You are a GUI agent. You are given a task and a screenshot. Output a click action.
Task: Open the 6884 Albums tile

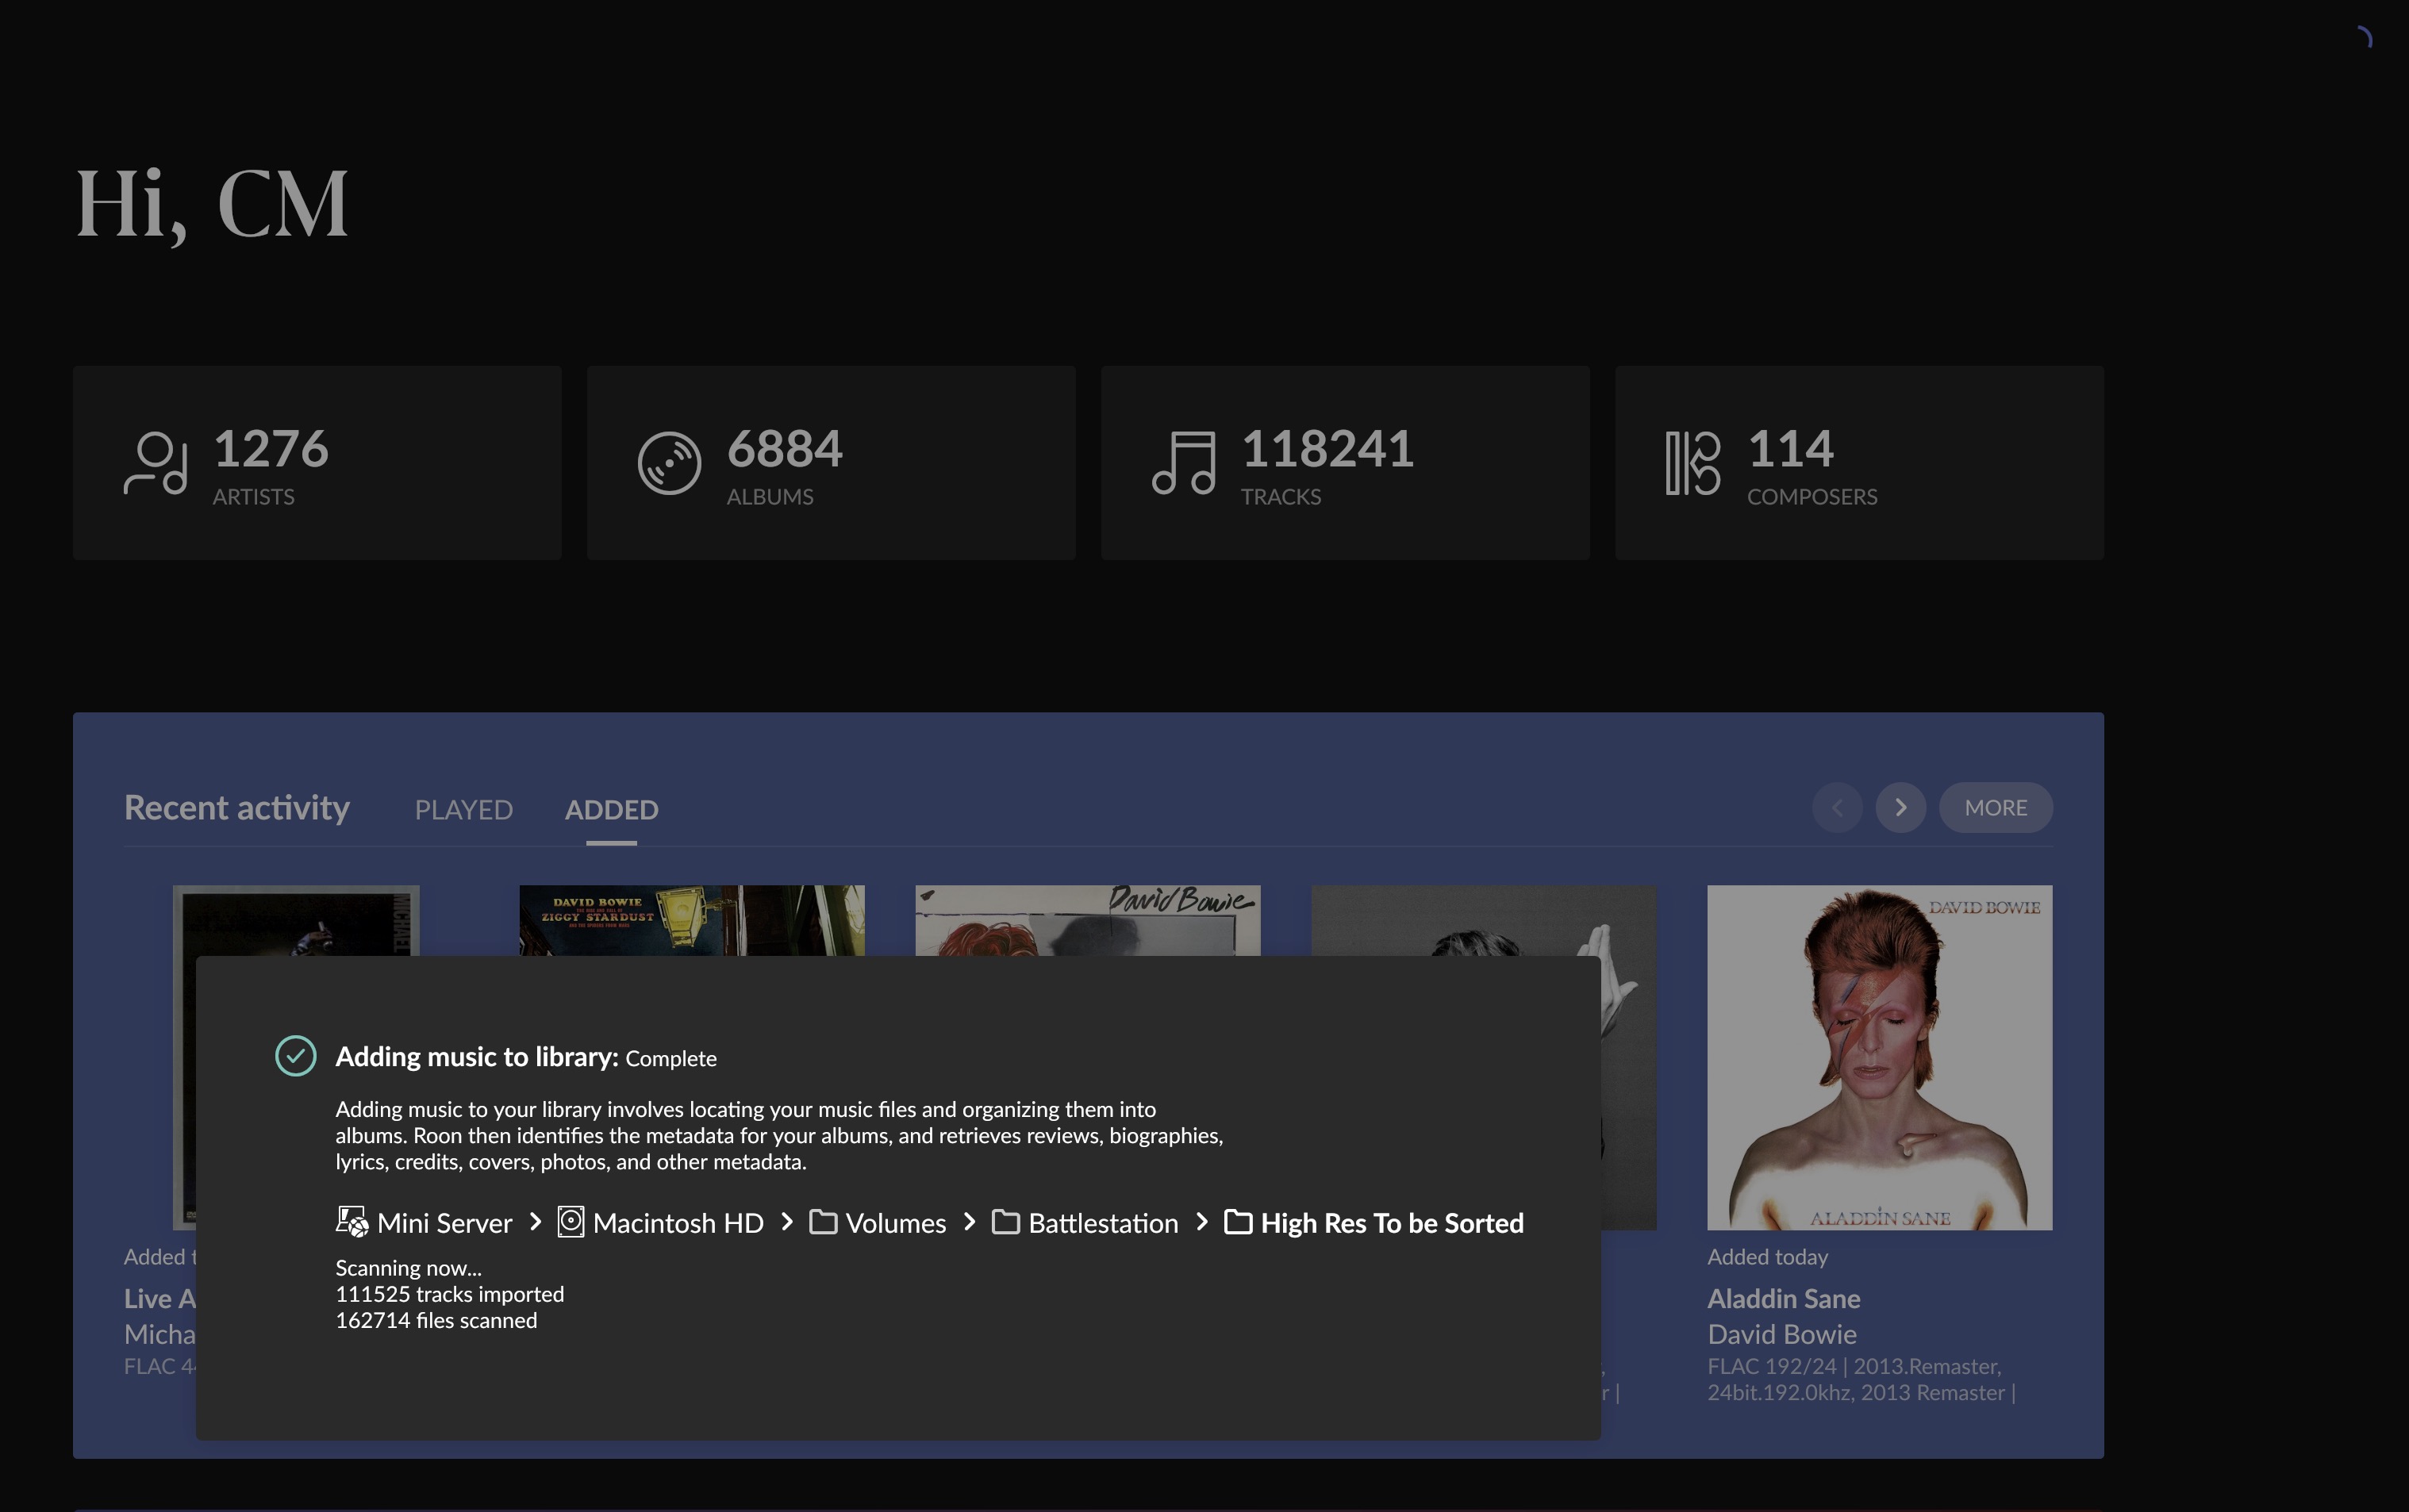831,462
